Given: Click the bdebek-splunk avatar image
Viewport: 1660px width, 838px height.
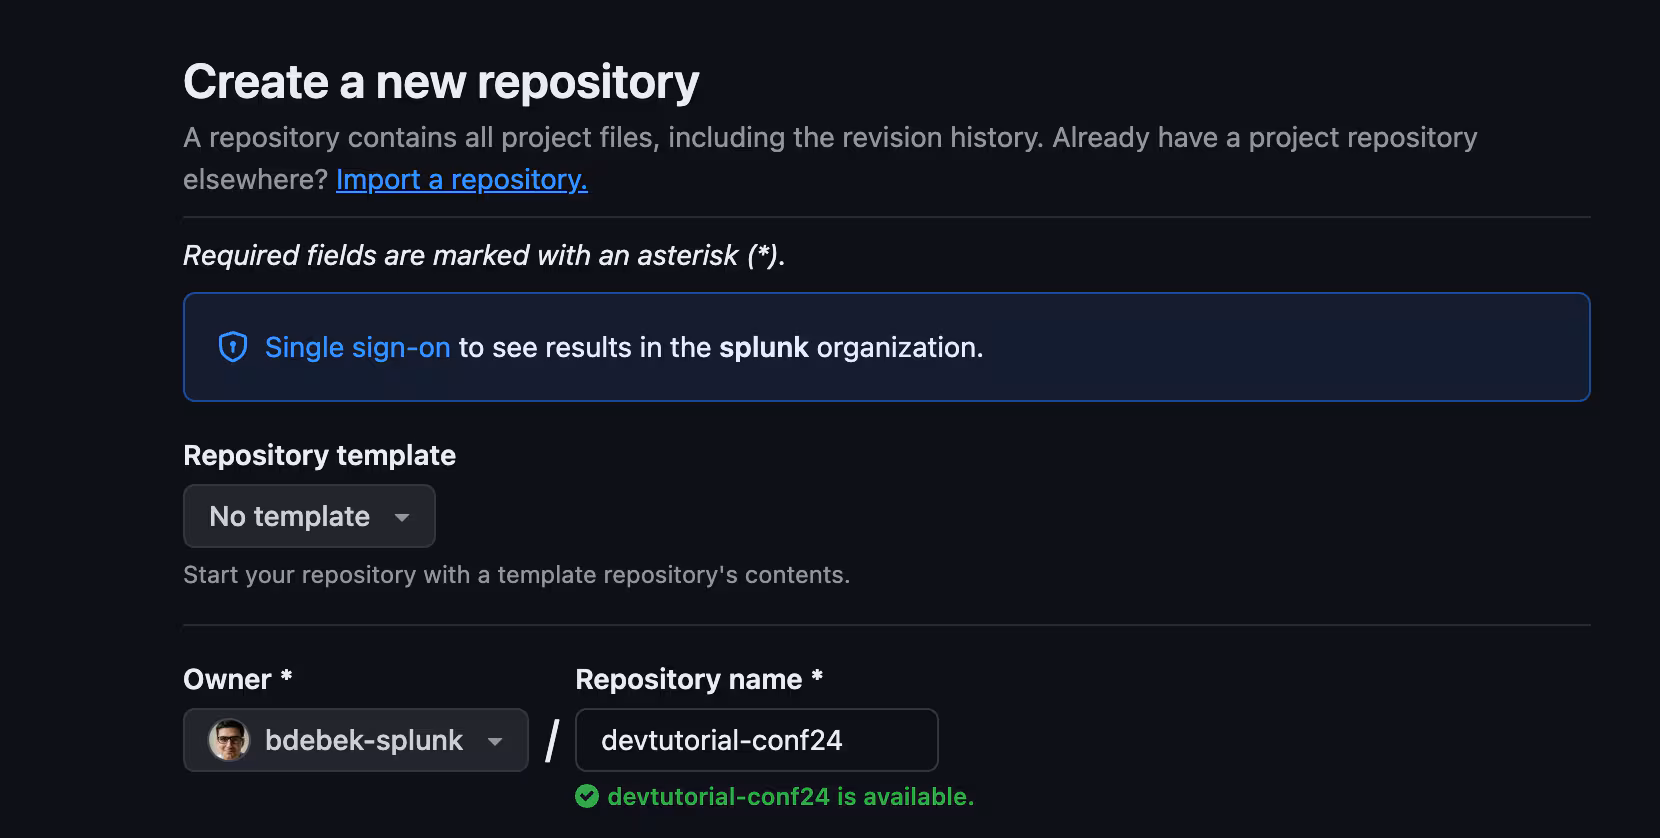Looking at the screenshot, I should click(229, 740).
